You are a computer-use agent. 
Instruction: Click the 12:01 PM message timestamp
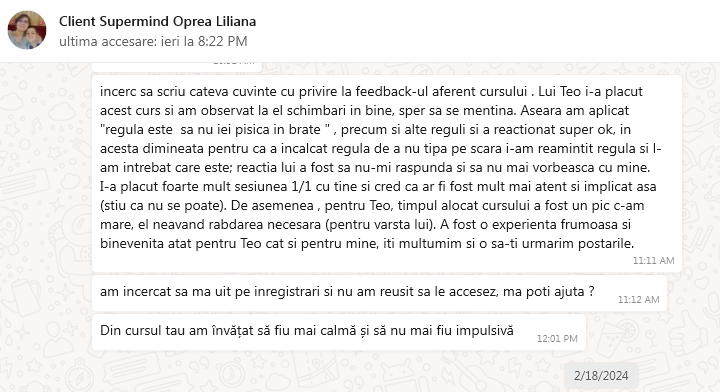tap(557, 339)
